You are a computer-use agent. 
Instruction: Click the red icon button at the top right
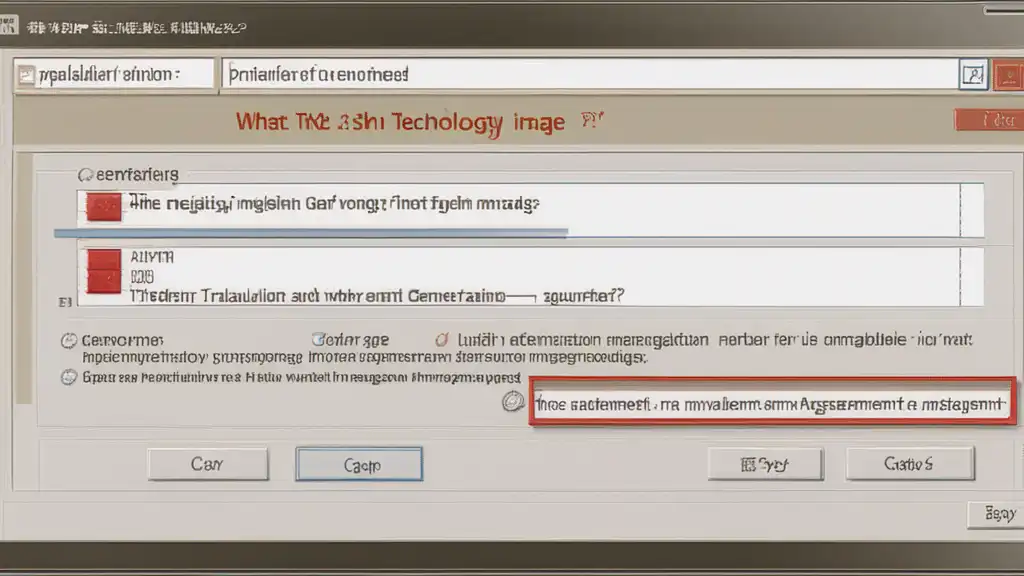[1009, 76]
